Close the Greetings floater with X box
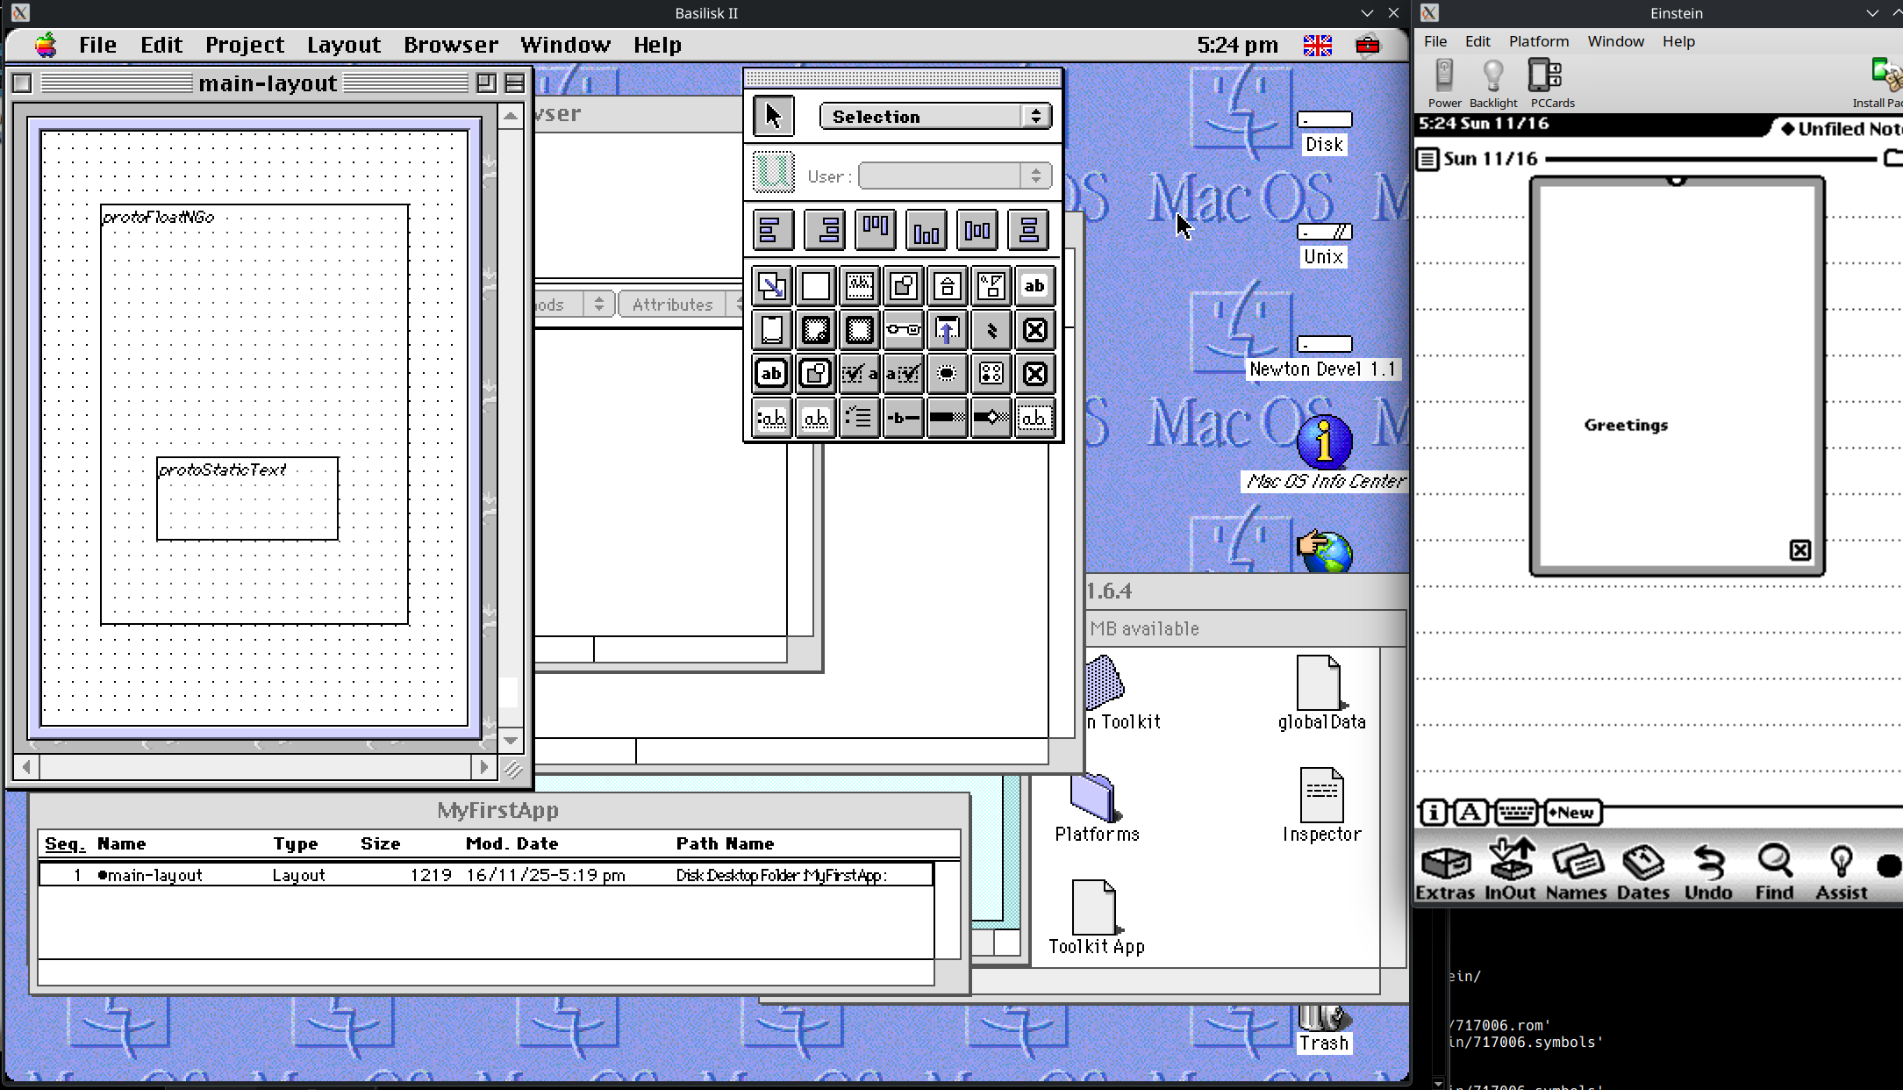Viewport: 1903px width, 1090px height. (1799, 550)
